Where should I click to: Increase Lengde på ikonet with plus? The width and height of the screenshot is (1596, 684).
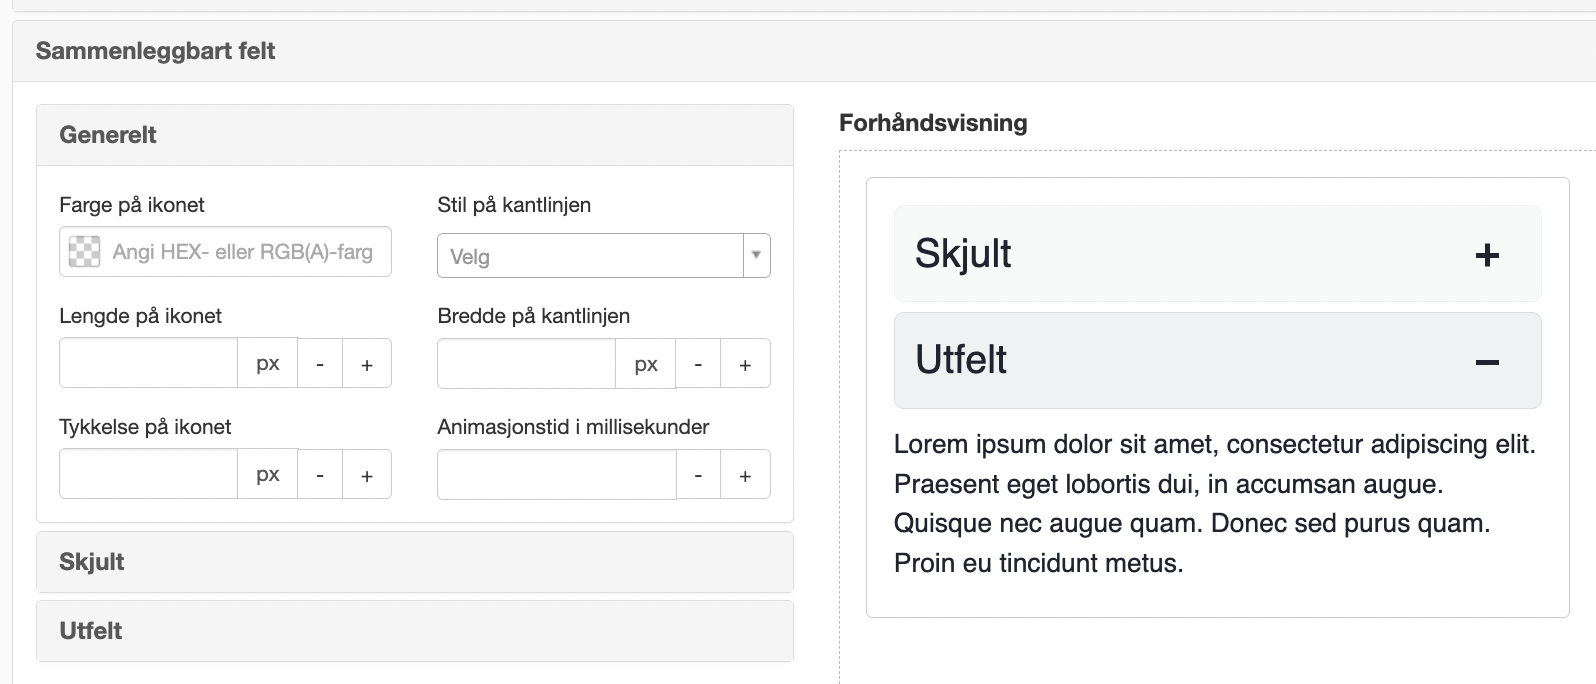coord(367,364)
